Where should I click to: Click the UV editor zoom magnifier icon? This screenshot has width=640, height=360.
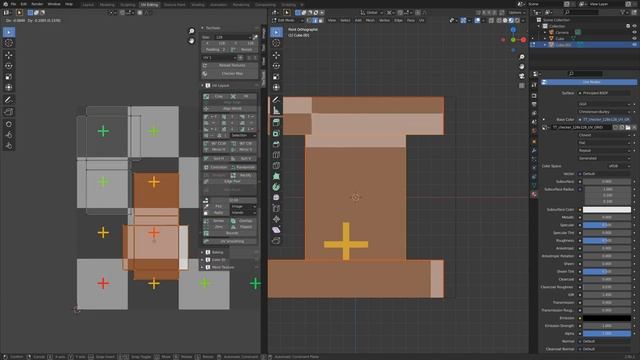click(191, 31)
